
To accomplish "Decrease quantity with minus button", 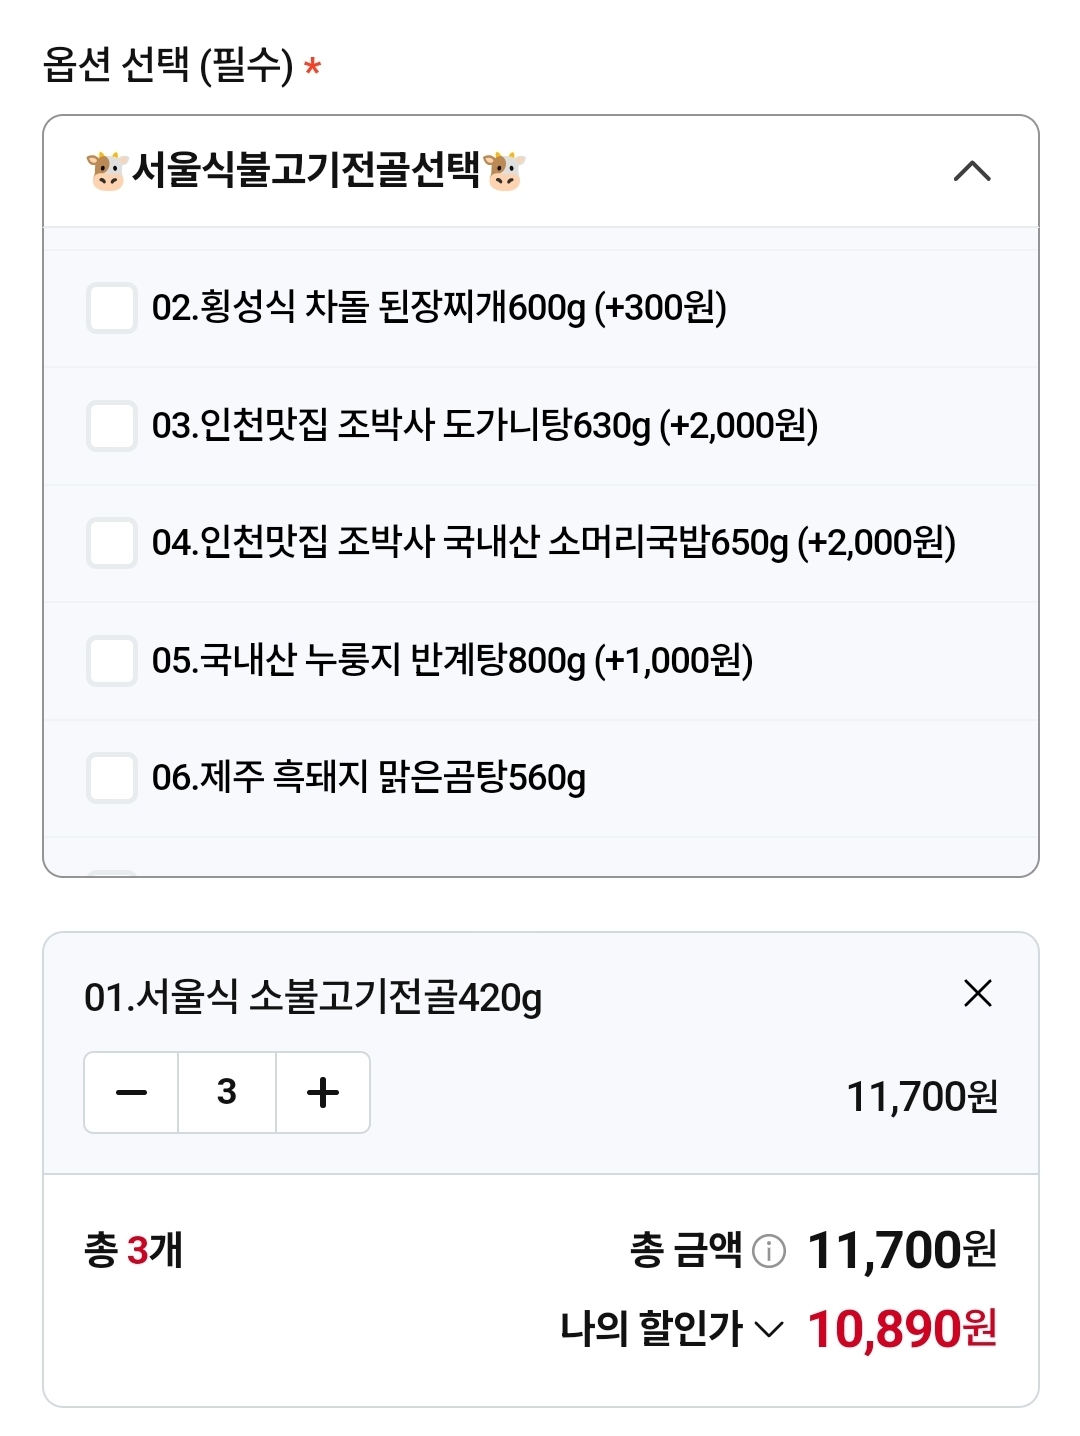I will [x=131, y=1092].
